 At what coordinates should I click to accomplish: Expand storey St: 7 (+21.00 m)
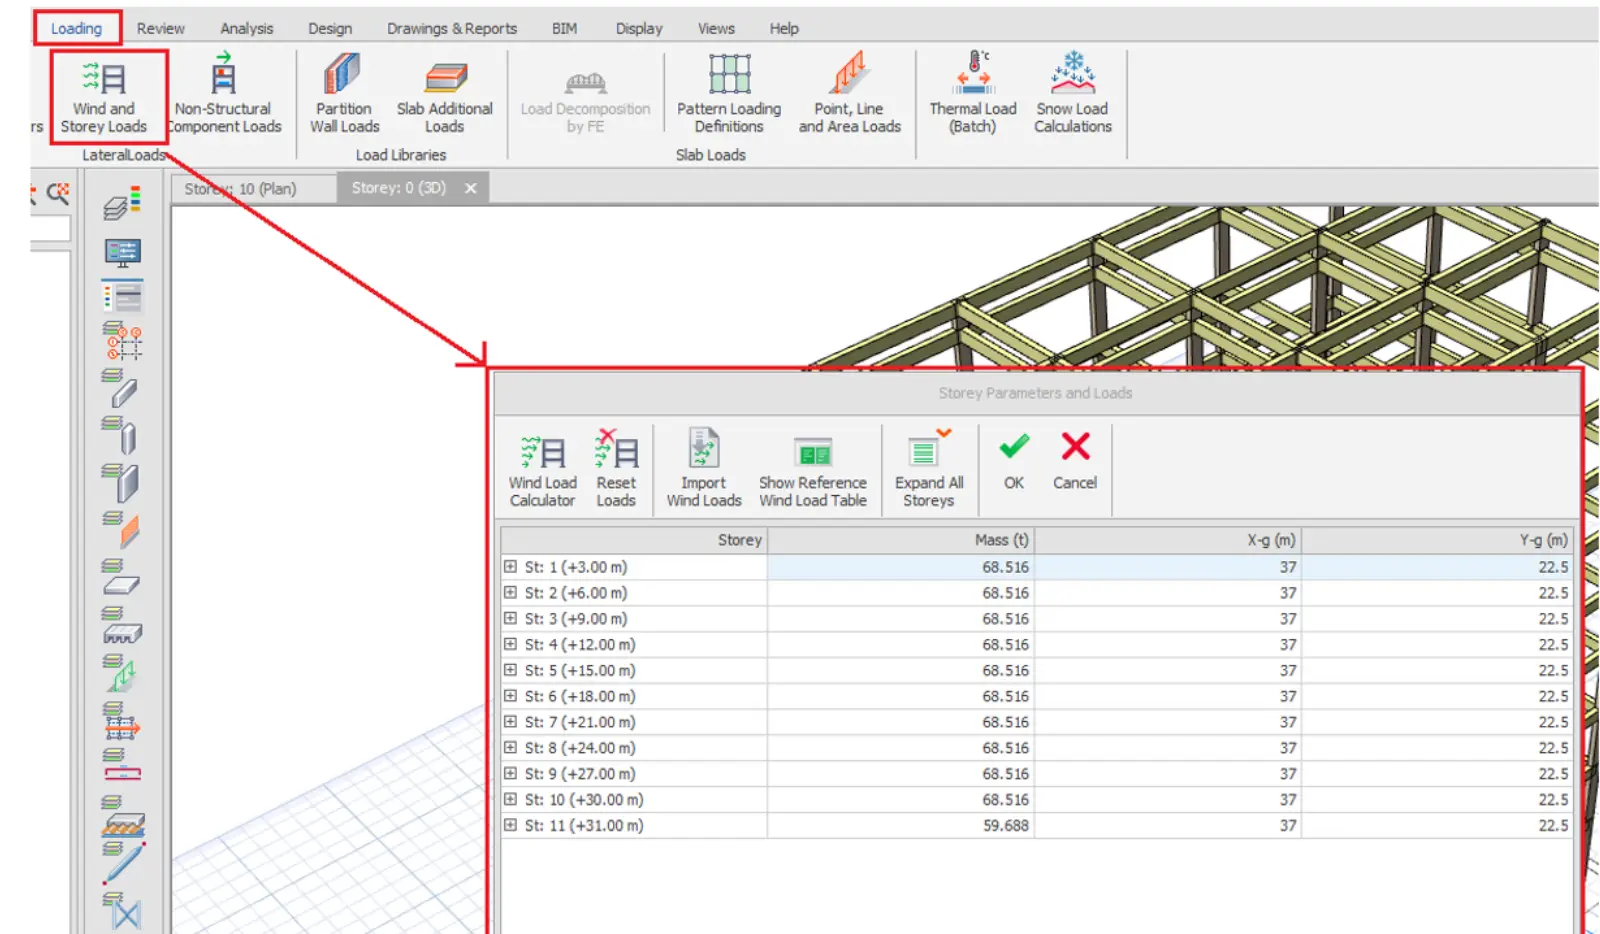coord(511,722)
